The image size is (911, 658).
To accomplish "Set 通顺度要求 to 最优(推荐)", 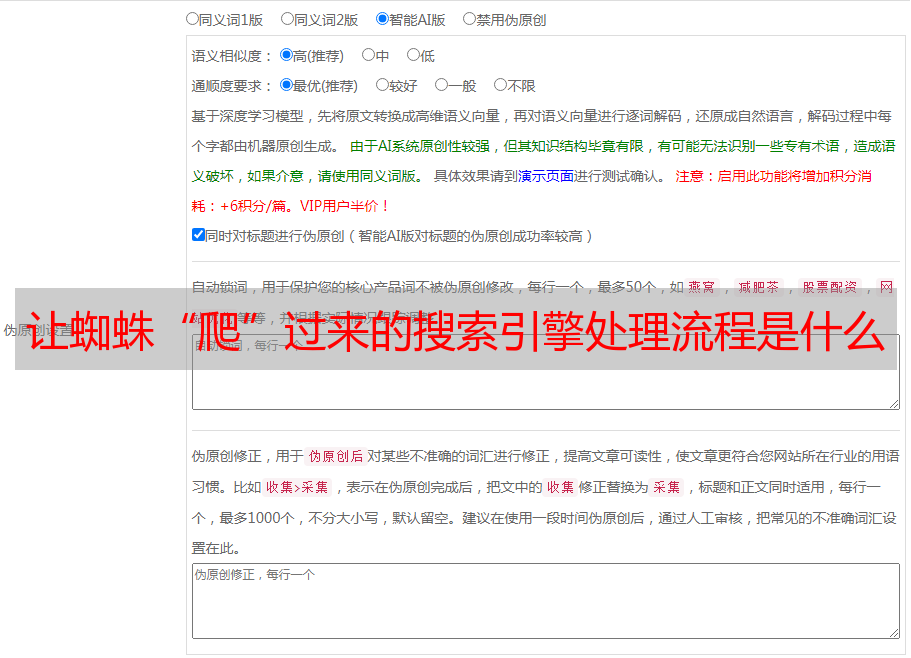I will click(286, 85).
